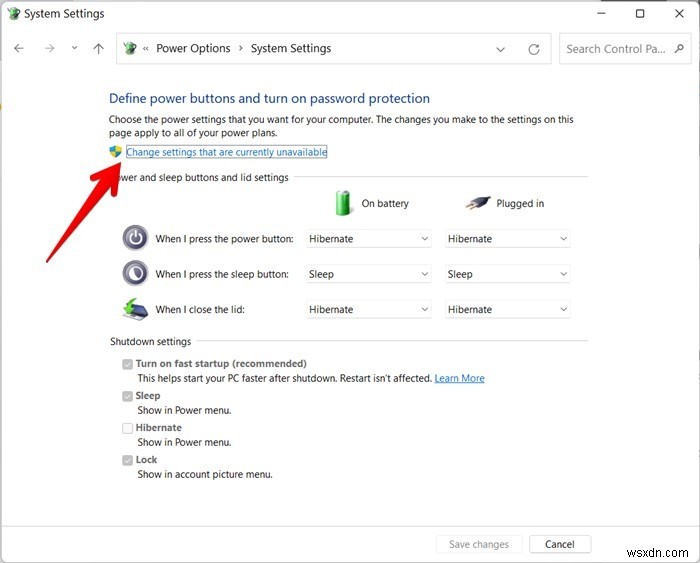The width and height of the screenshot is (700, 563).
Task: Click the 'Plugged in' column label
Action: pos(520,203)
